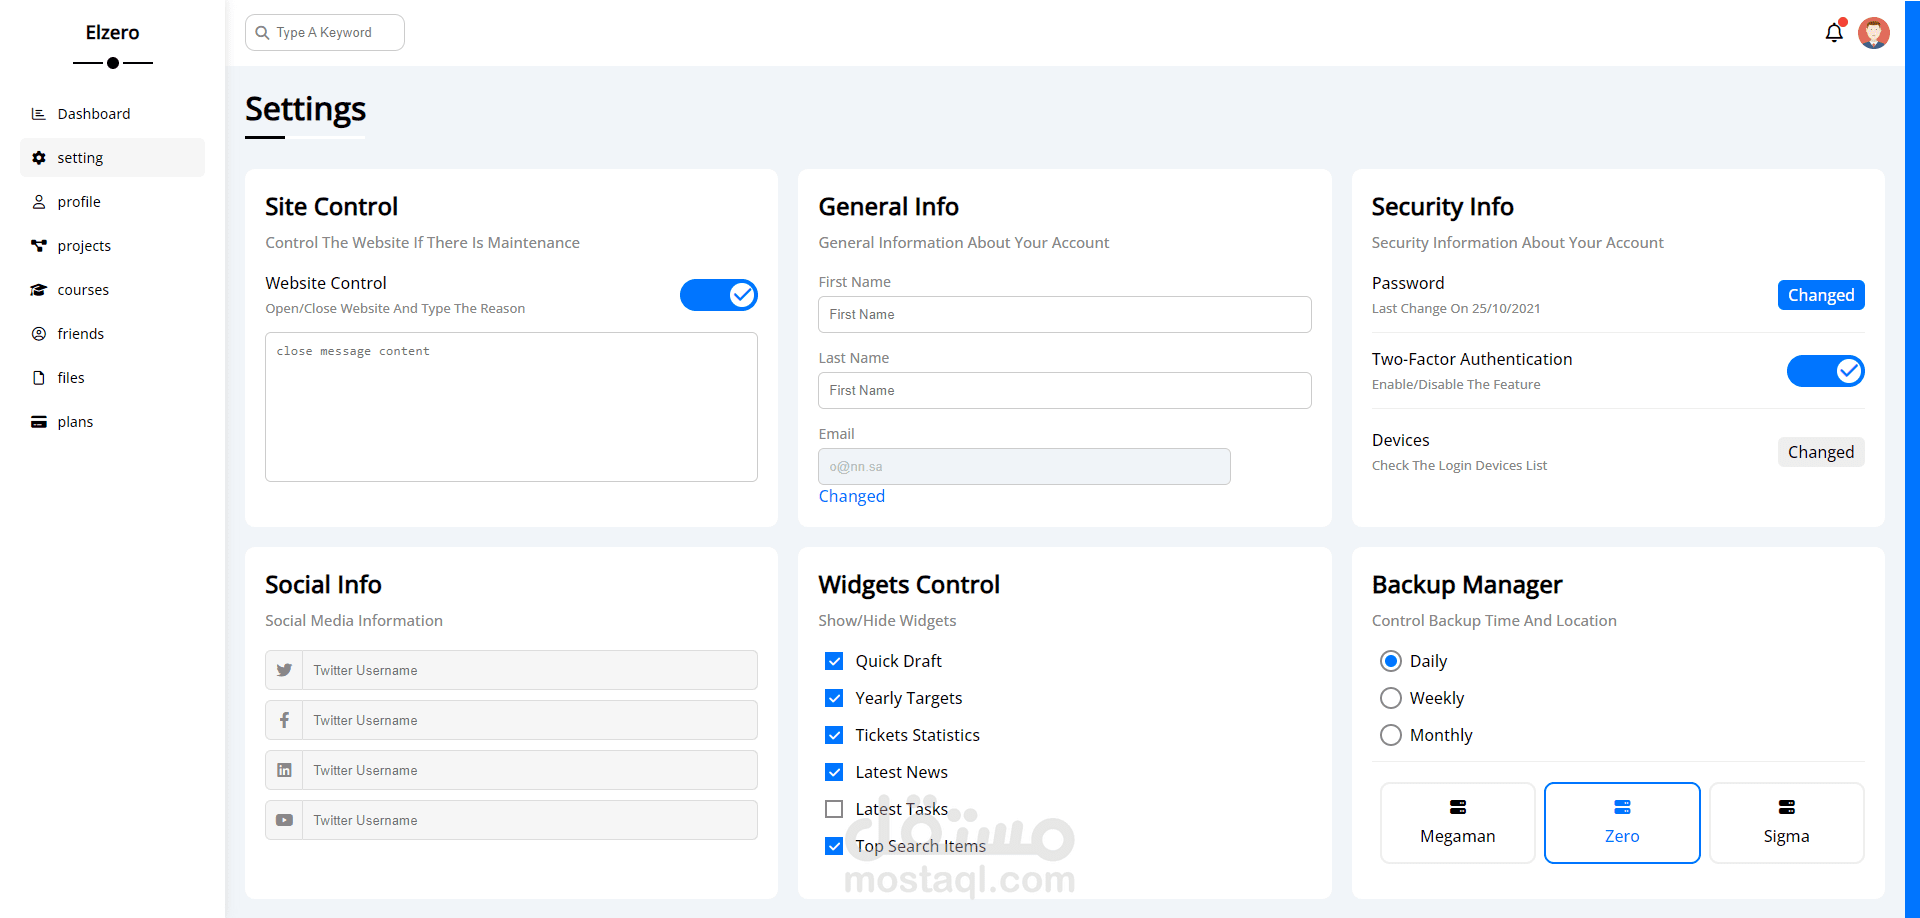Uncheck the Quick Draft widget

(x=834, y=661)
